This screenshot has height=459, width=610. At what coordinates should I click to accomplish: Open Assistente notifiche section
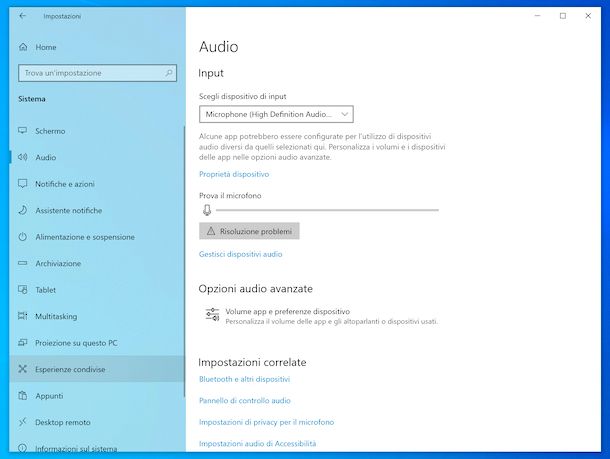click(x=96, y=210)
